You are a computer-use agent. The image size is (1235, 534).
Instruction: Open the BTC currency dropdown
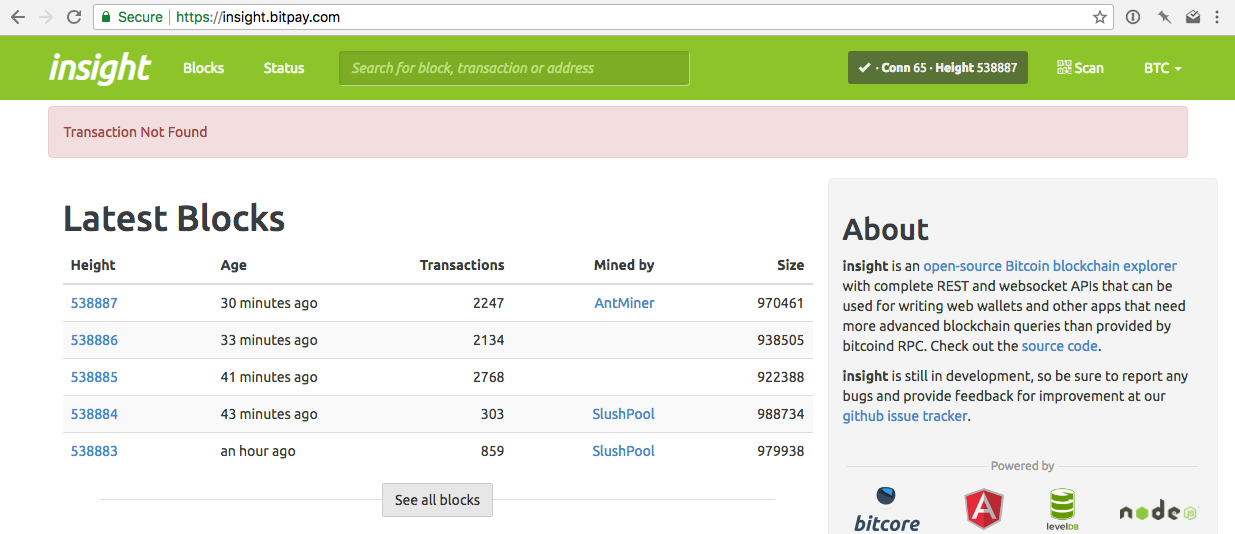[x=1162, y=68]
